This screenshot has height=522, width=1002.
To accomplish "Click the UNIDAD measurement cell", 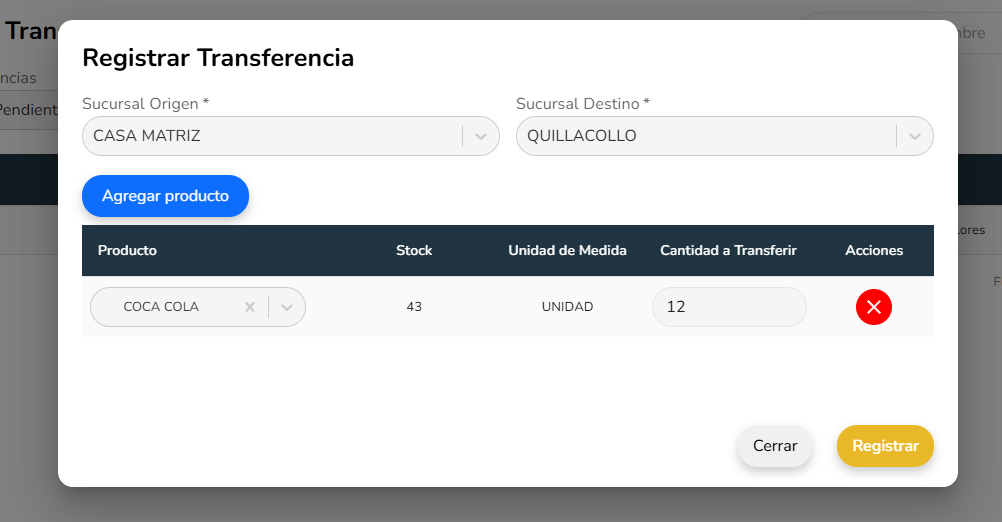I will (x=567, y=307).
